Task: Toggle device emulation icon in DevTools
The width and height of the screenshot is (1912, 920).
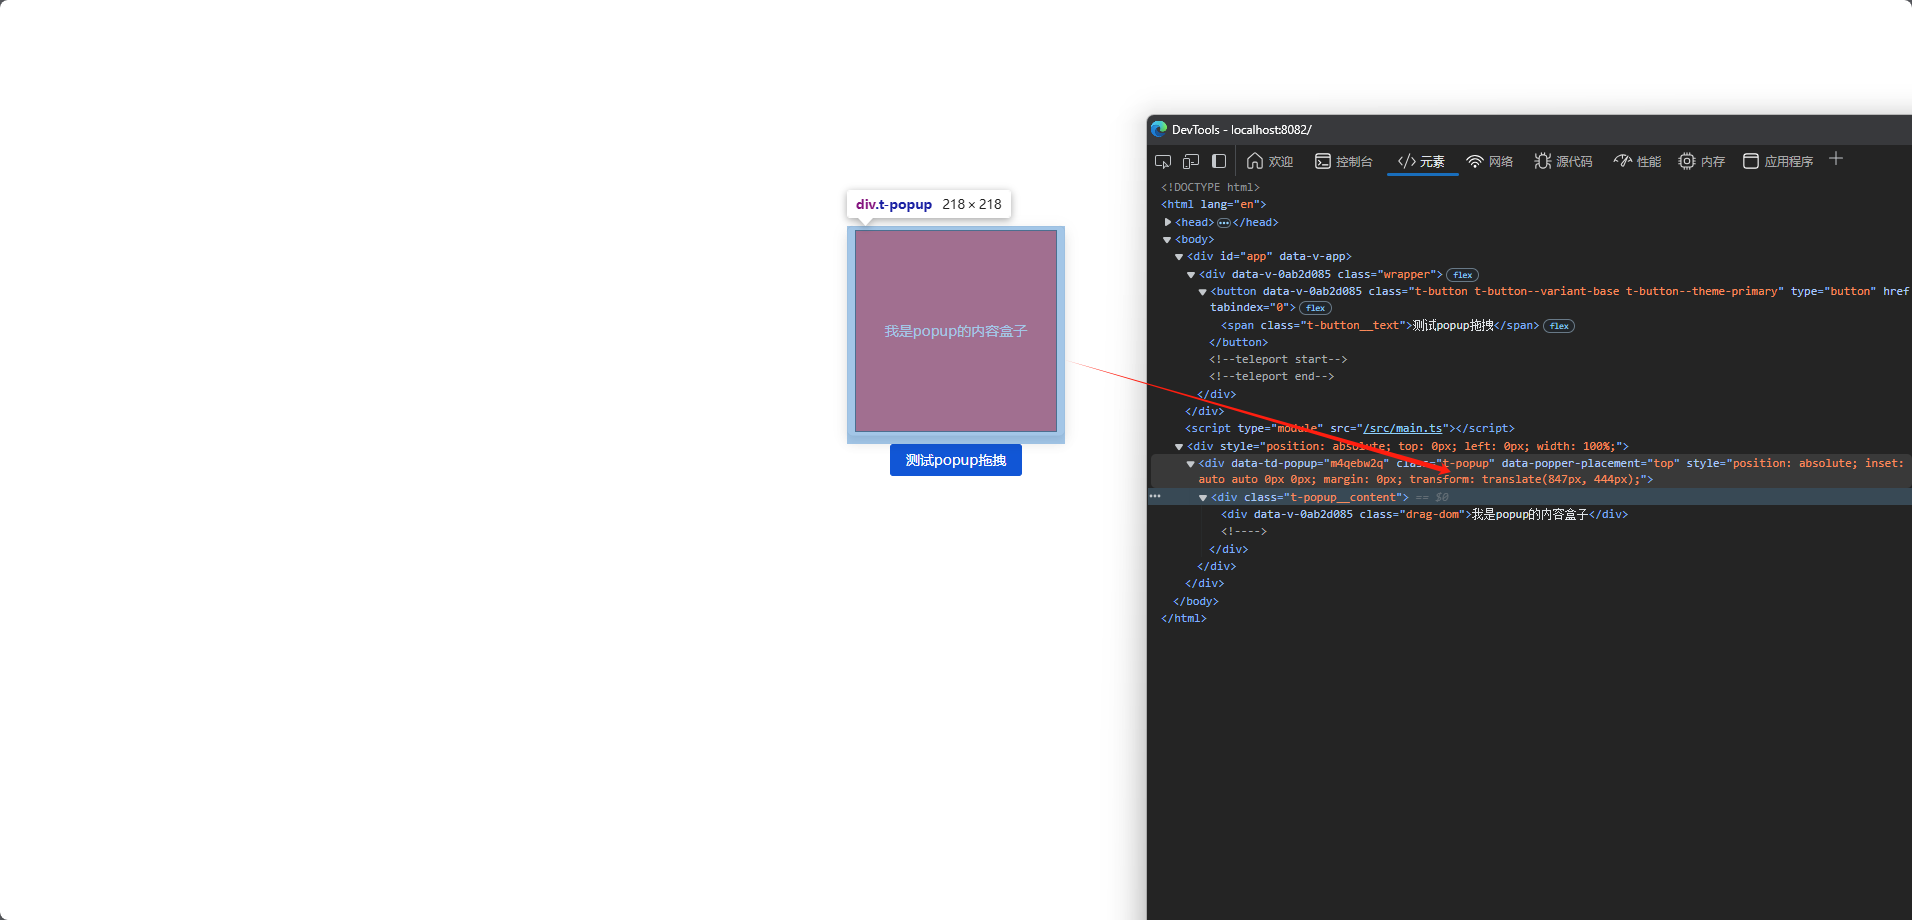Action: [x=1191, y=161]
